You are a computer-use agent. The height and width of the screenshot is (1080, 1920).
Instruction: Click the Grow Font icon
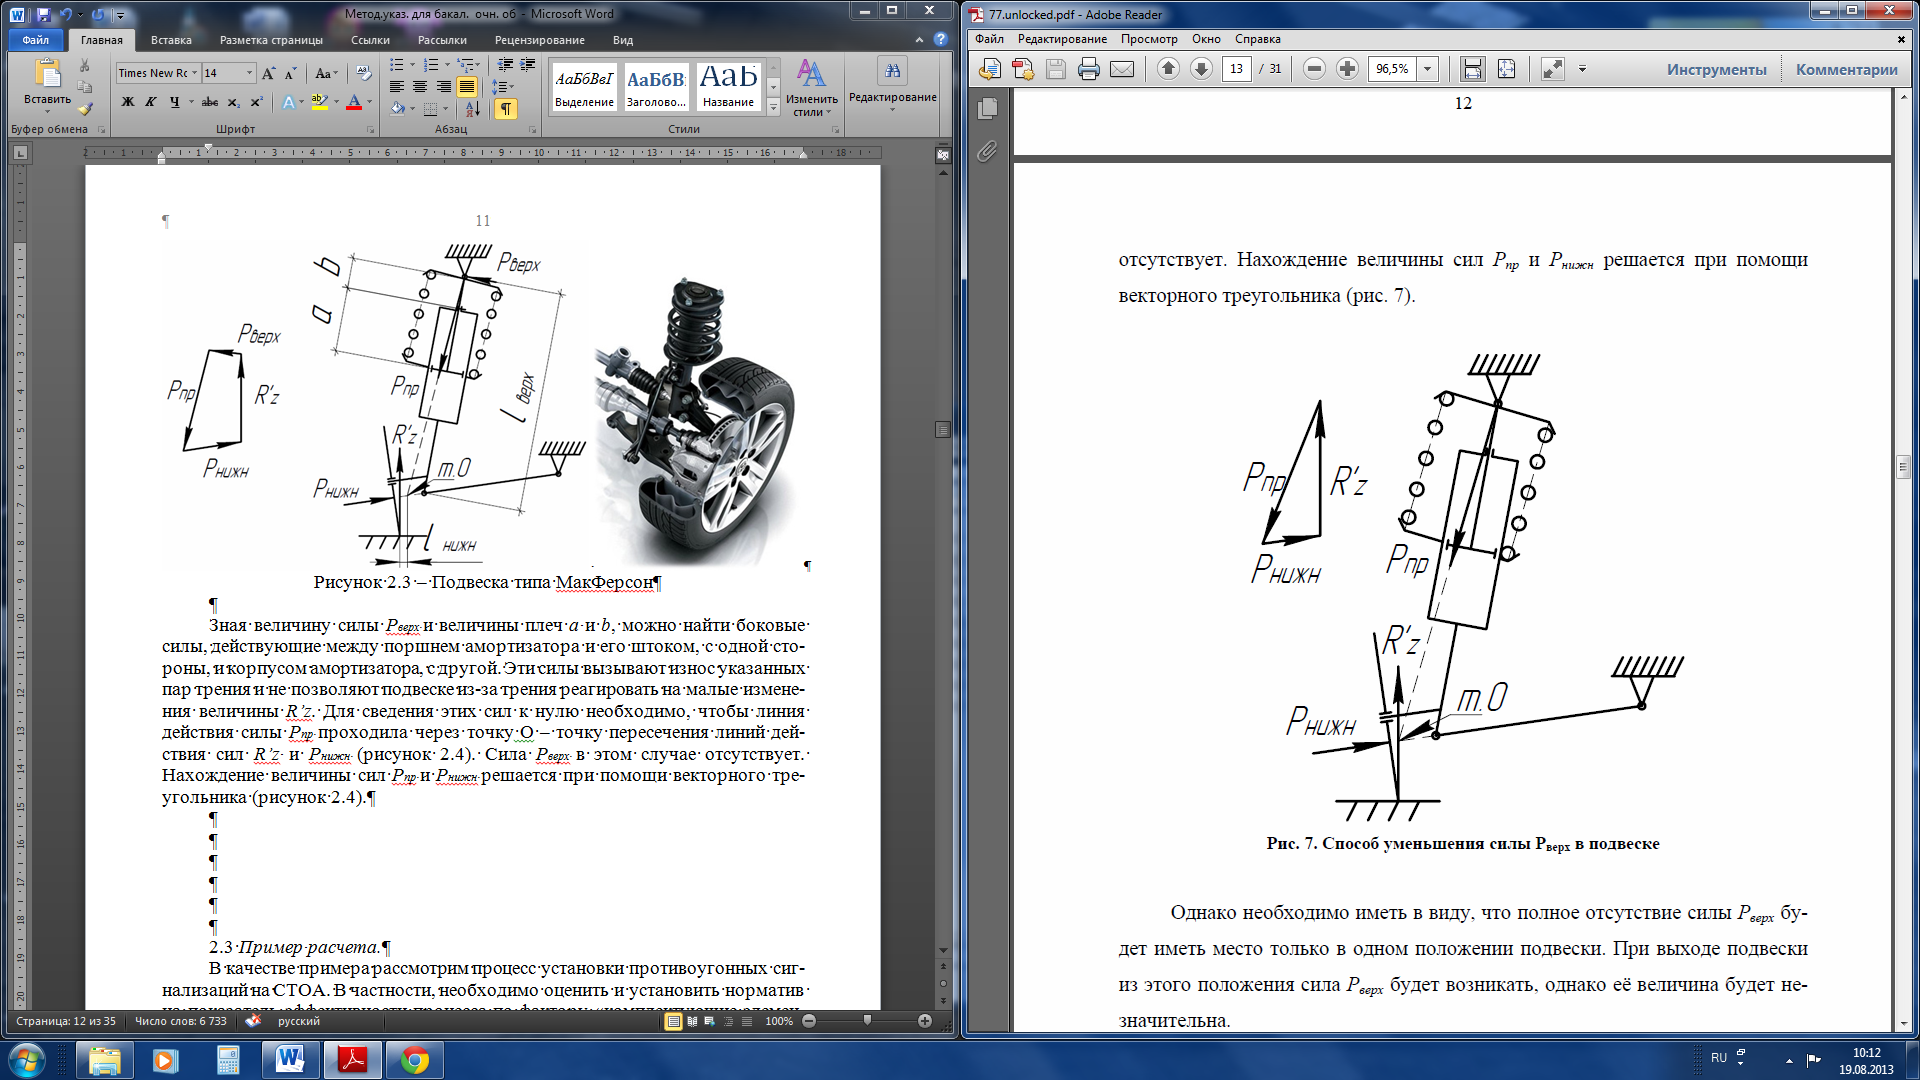pos(268,73)
